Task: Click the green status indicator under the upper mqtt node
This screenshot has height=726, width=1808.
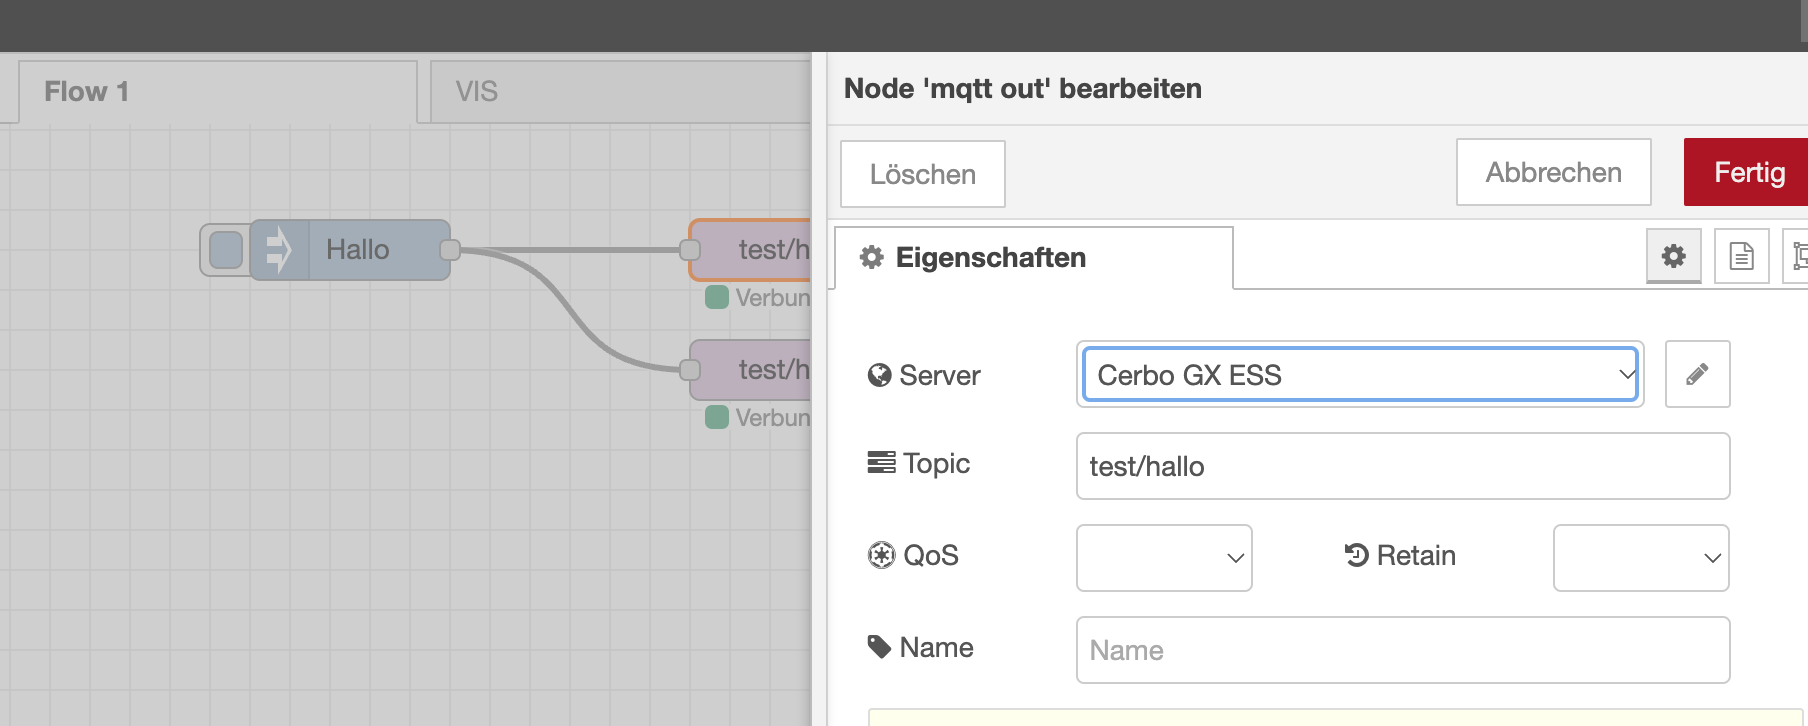Action: click(717, 297)
